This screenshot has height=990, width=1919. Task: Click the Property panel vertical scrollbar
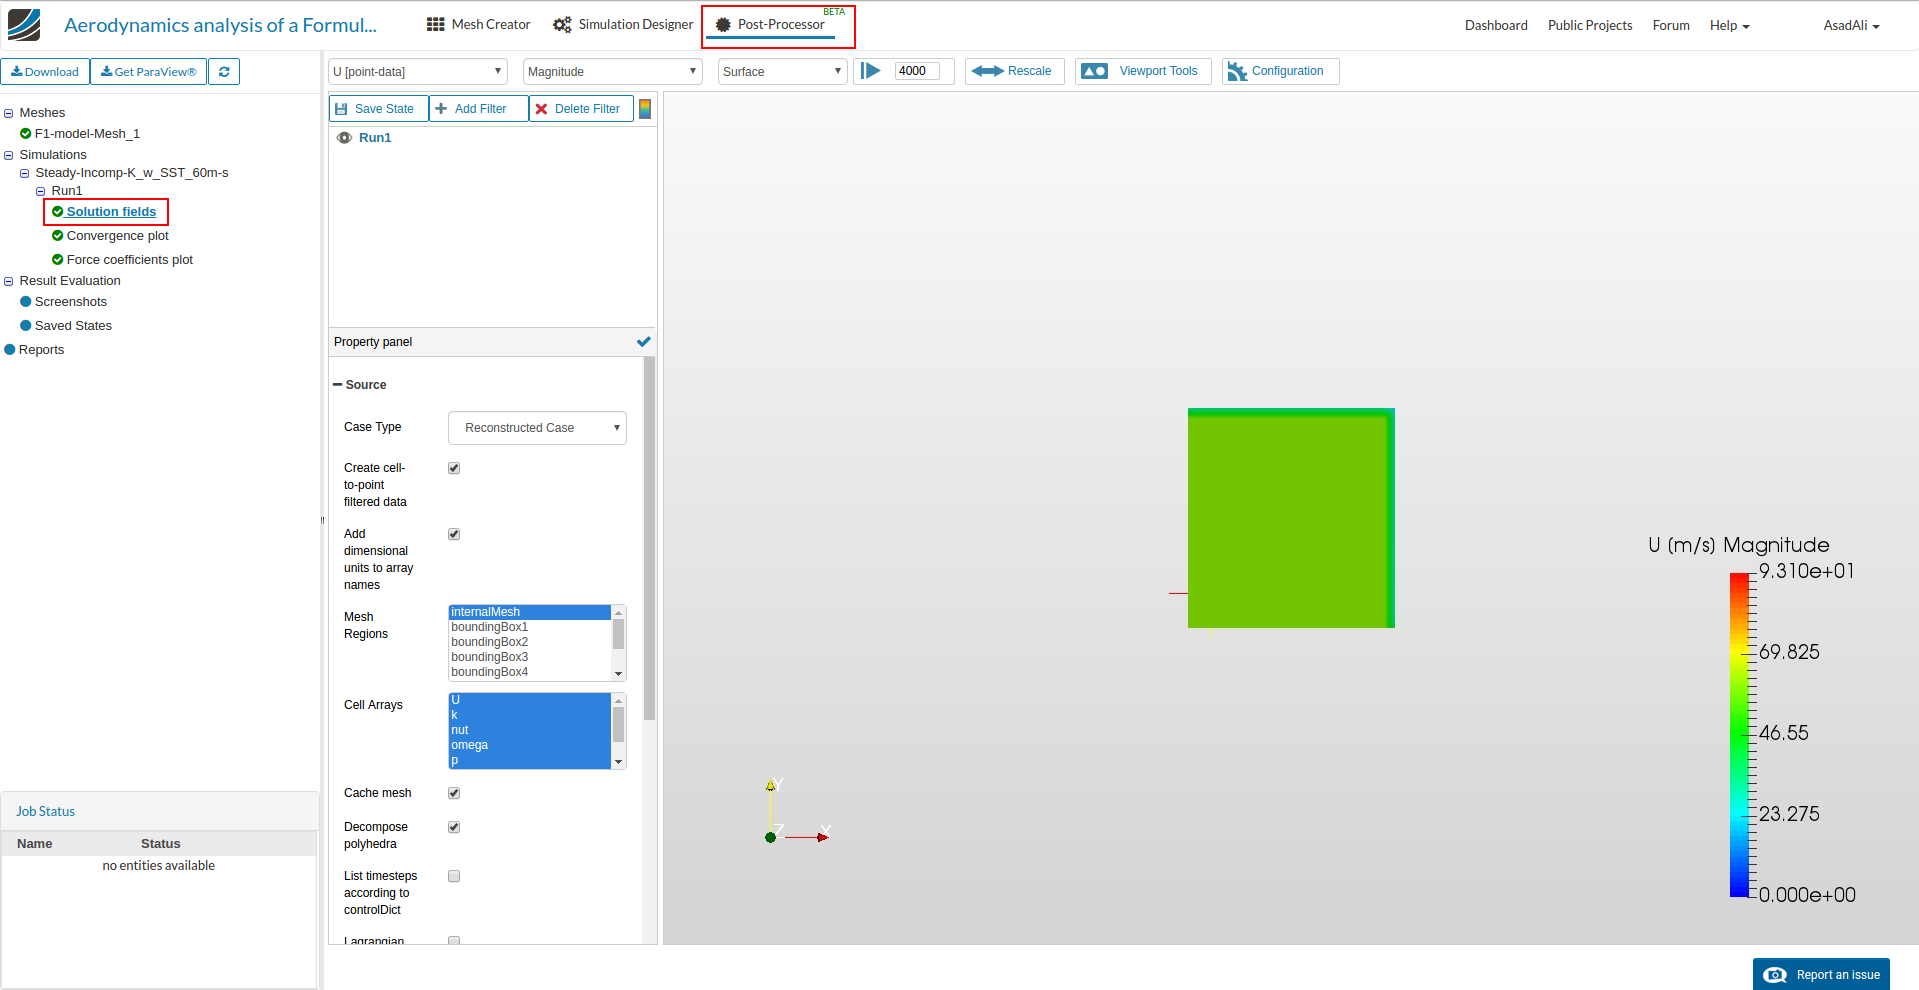pyautogui.click(x=650, y=538)
